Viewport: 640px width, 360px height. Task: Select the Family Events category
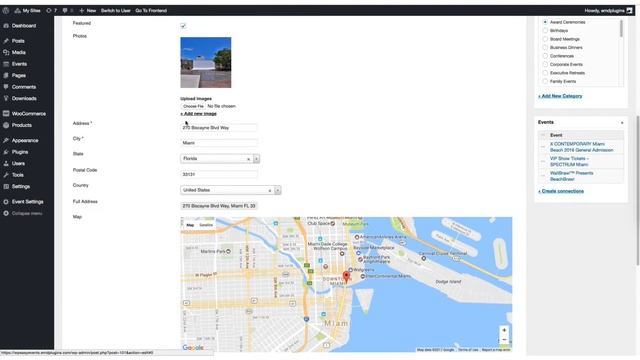[545, 81]
